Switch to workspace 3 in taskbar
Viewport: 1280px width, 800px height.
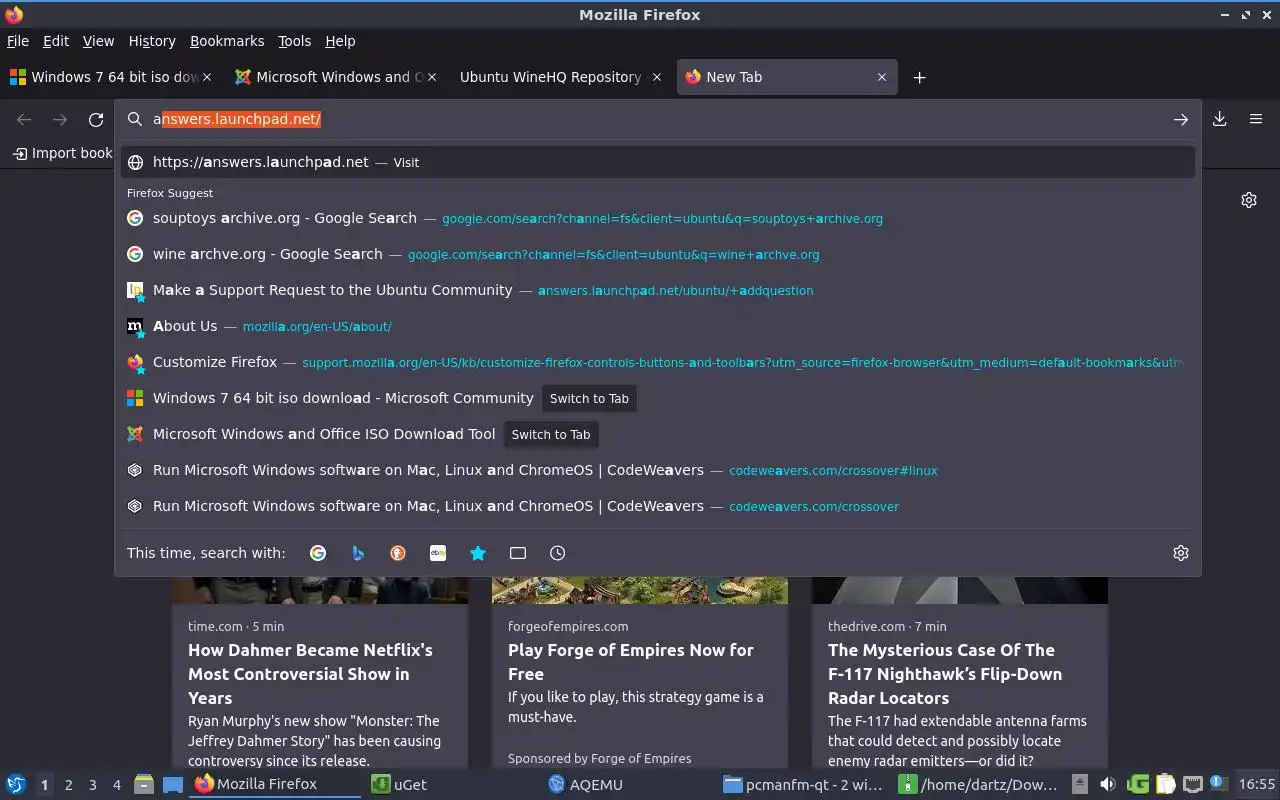pyautogui.click(x=93, y=785)
